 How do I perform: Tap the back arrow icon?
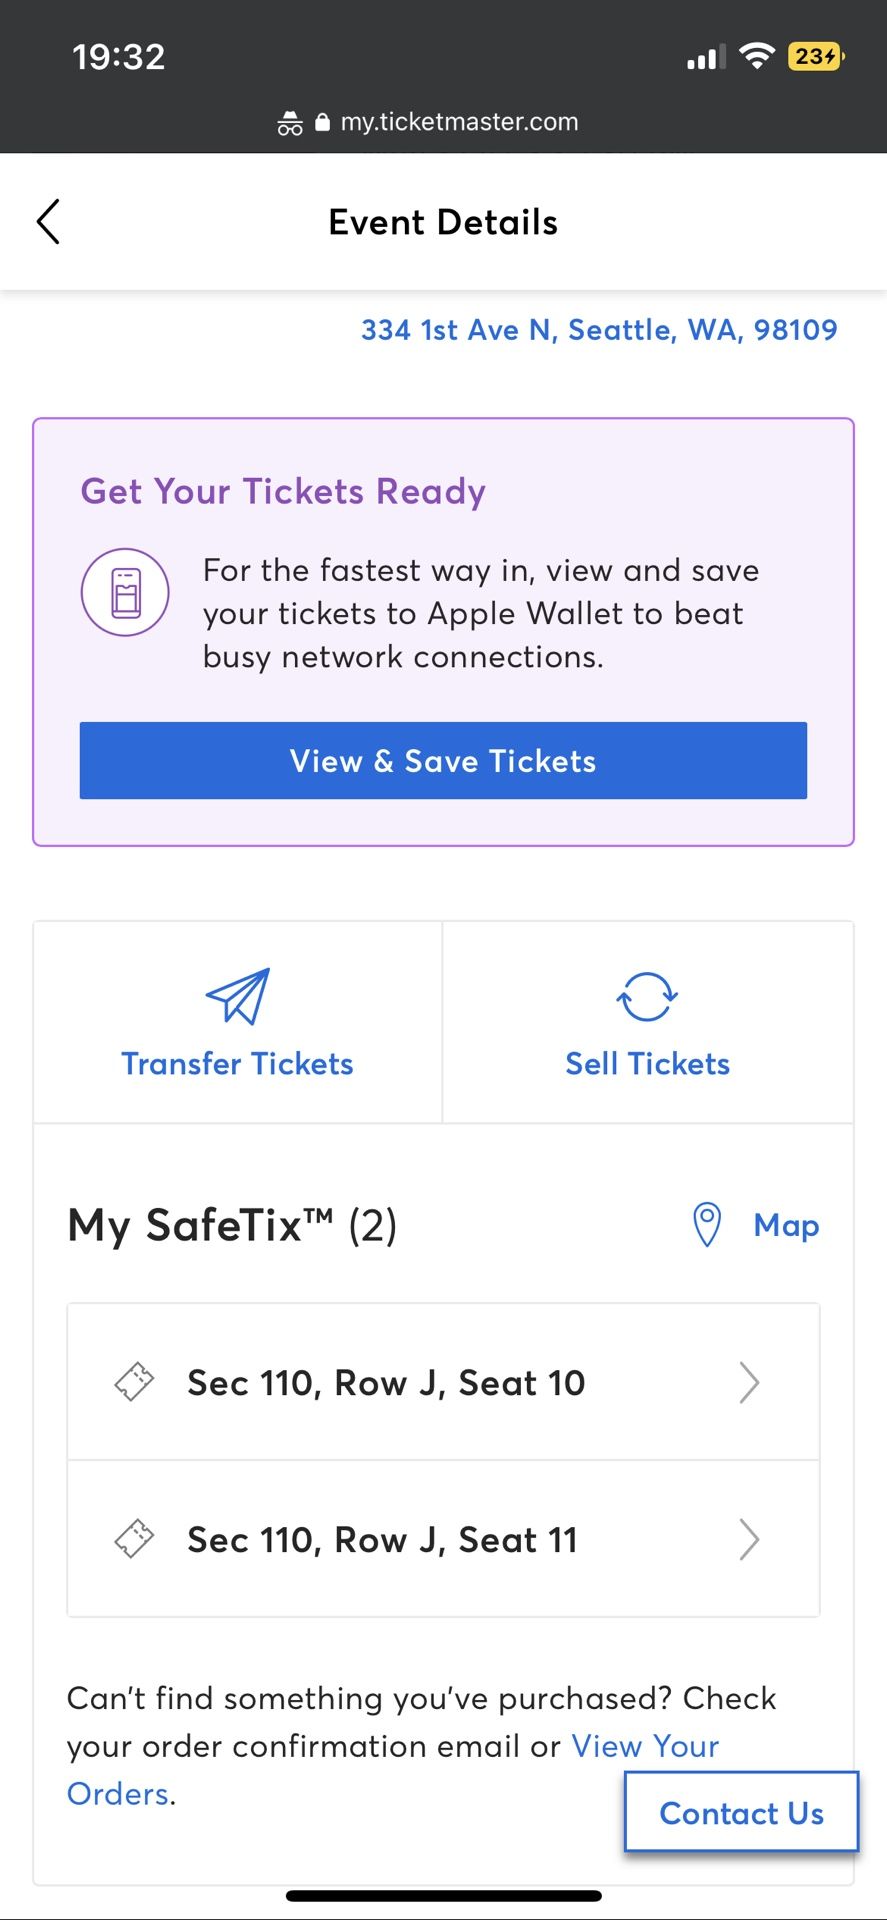tap(48, 222)
